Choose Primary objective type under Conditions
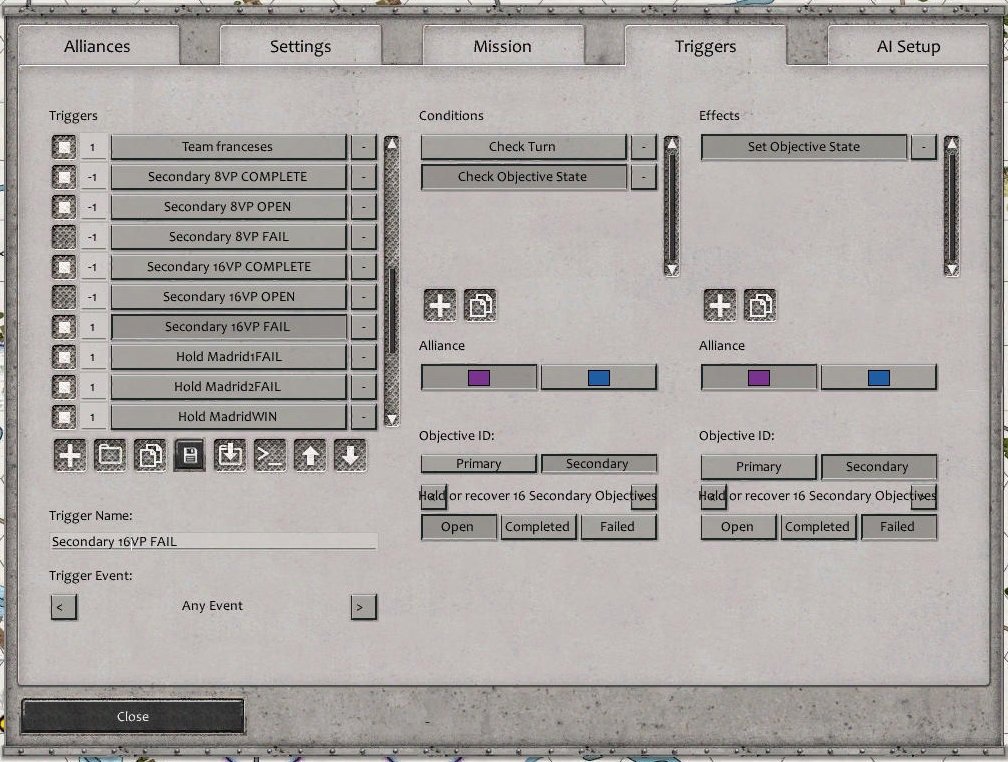The image size is (1008, 762). [478, 464]
